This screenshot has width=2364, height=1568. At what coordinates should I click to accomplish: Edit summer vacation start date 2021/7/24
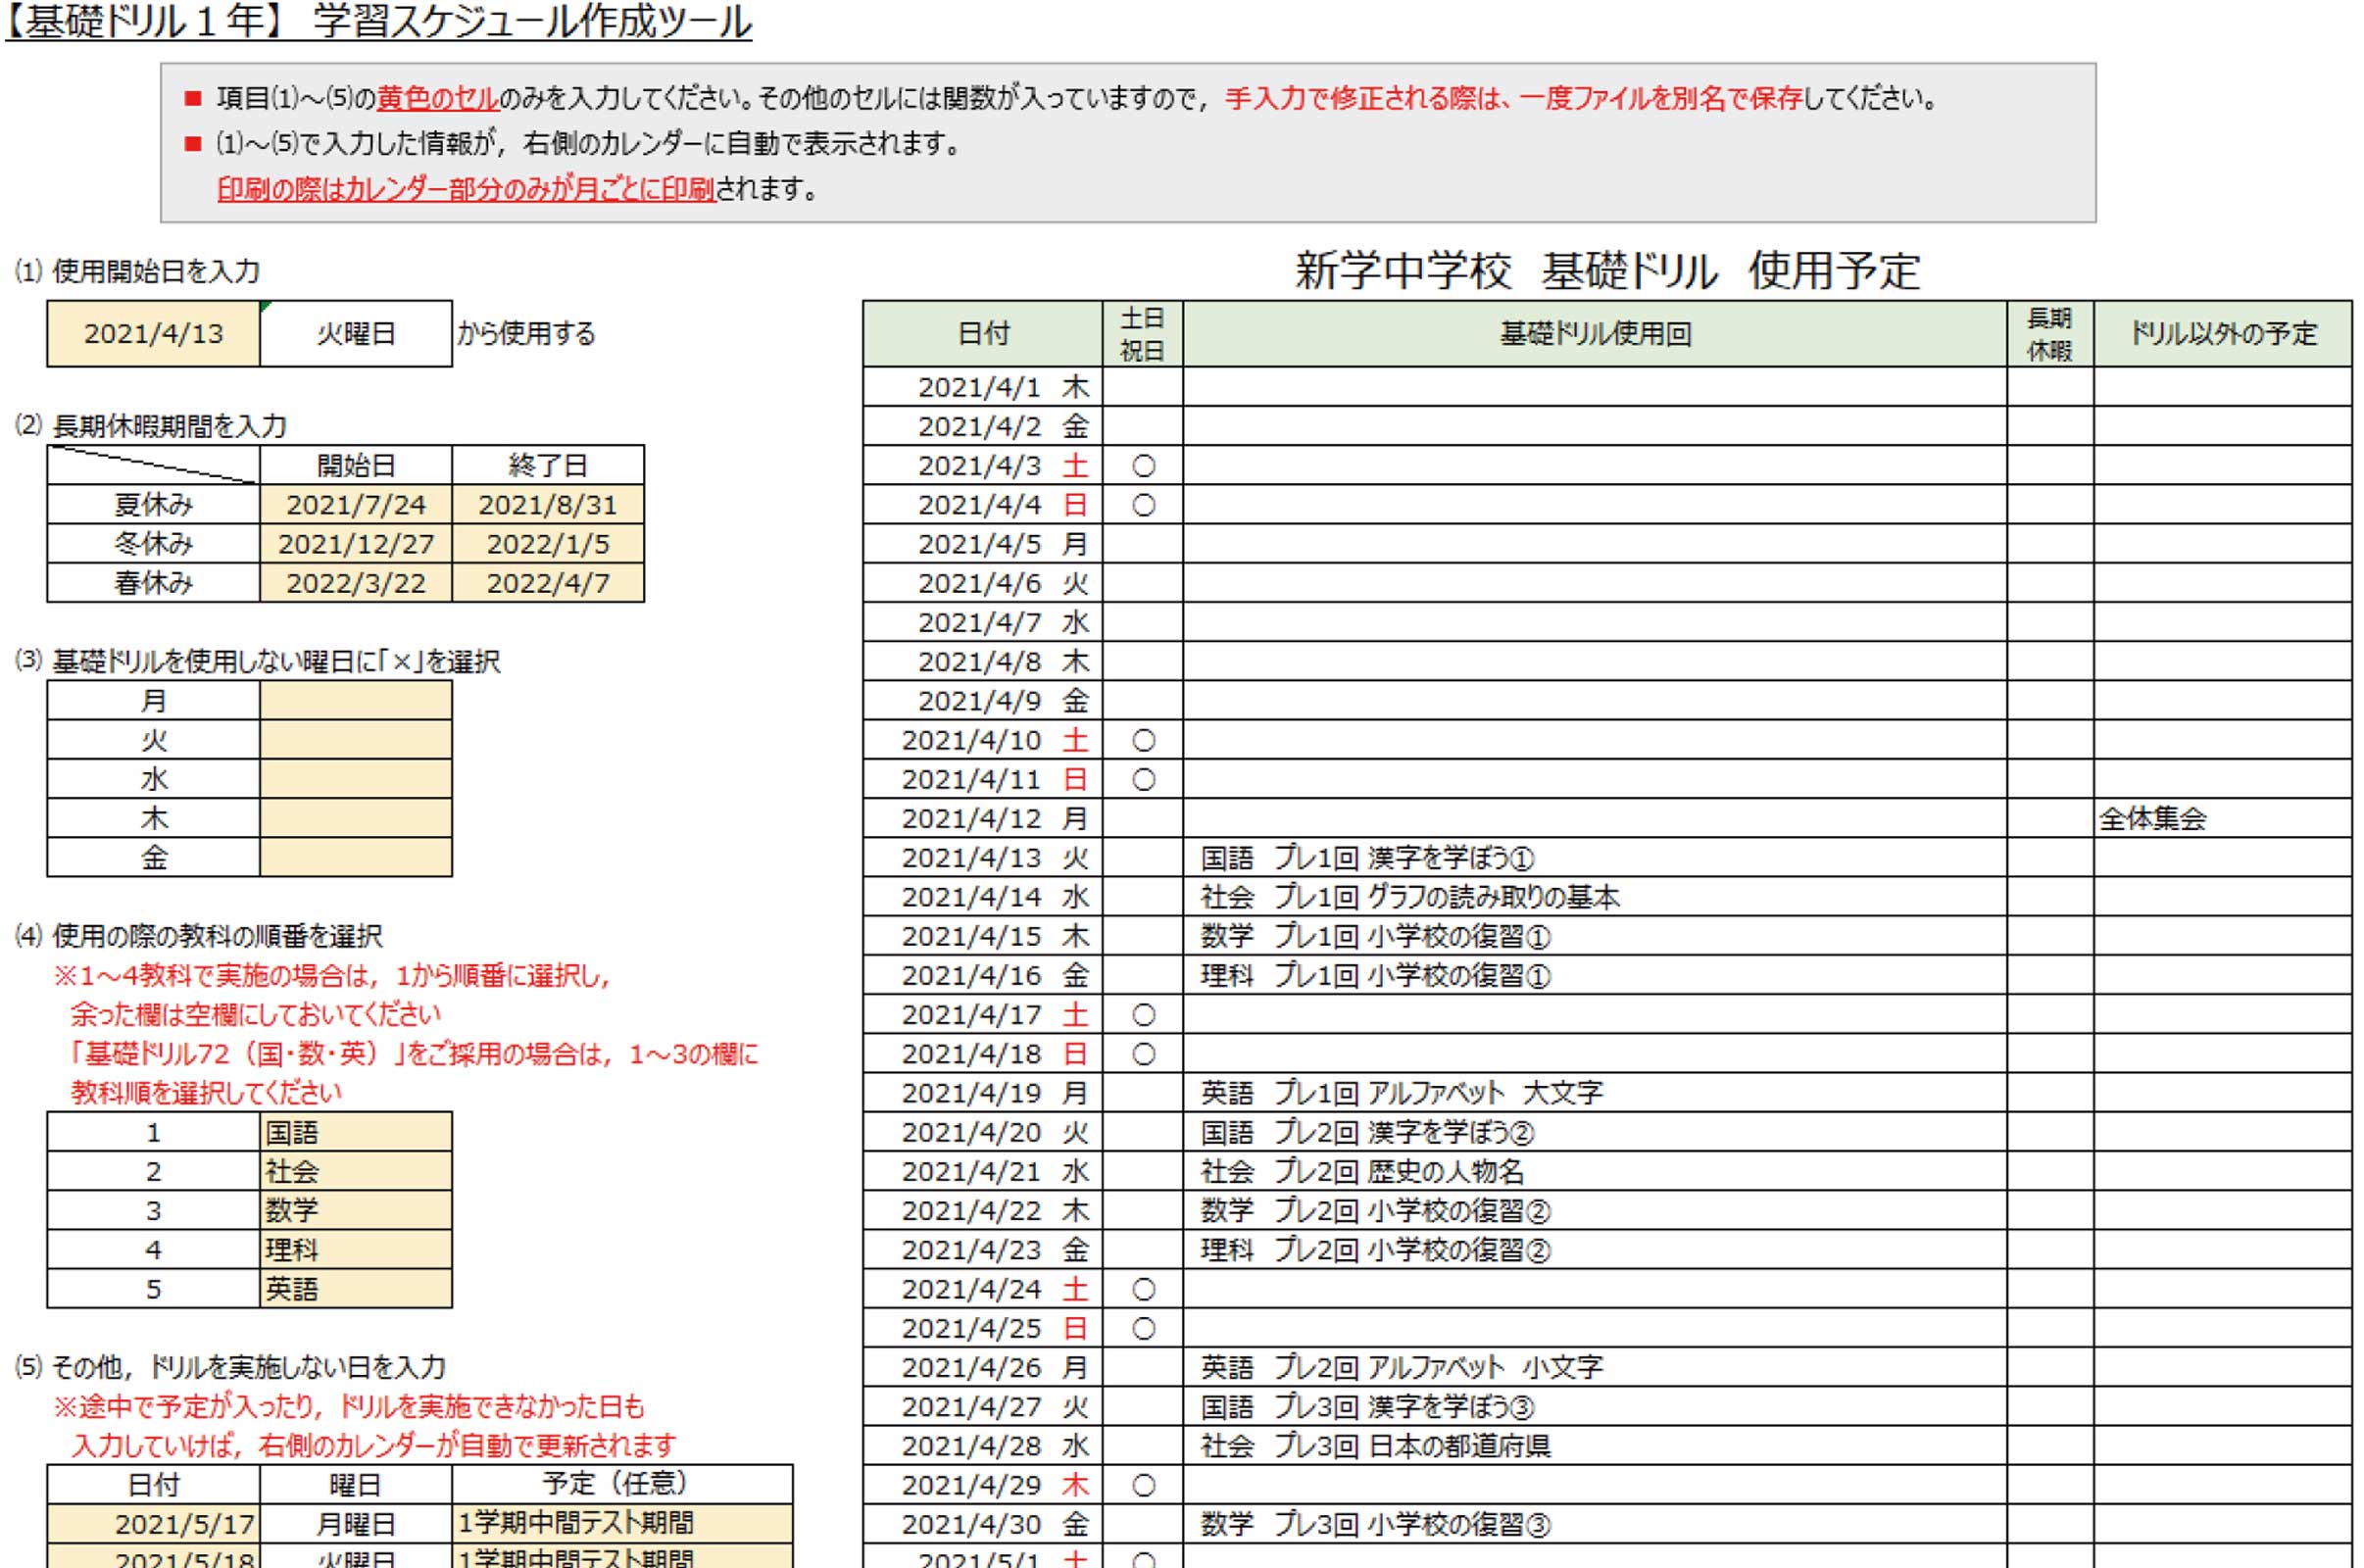356,504
